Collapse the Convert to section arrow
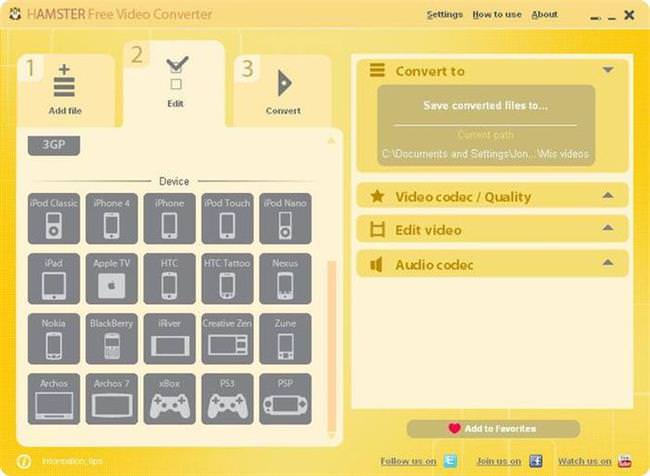 click(x=608, y=70)
